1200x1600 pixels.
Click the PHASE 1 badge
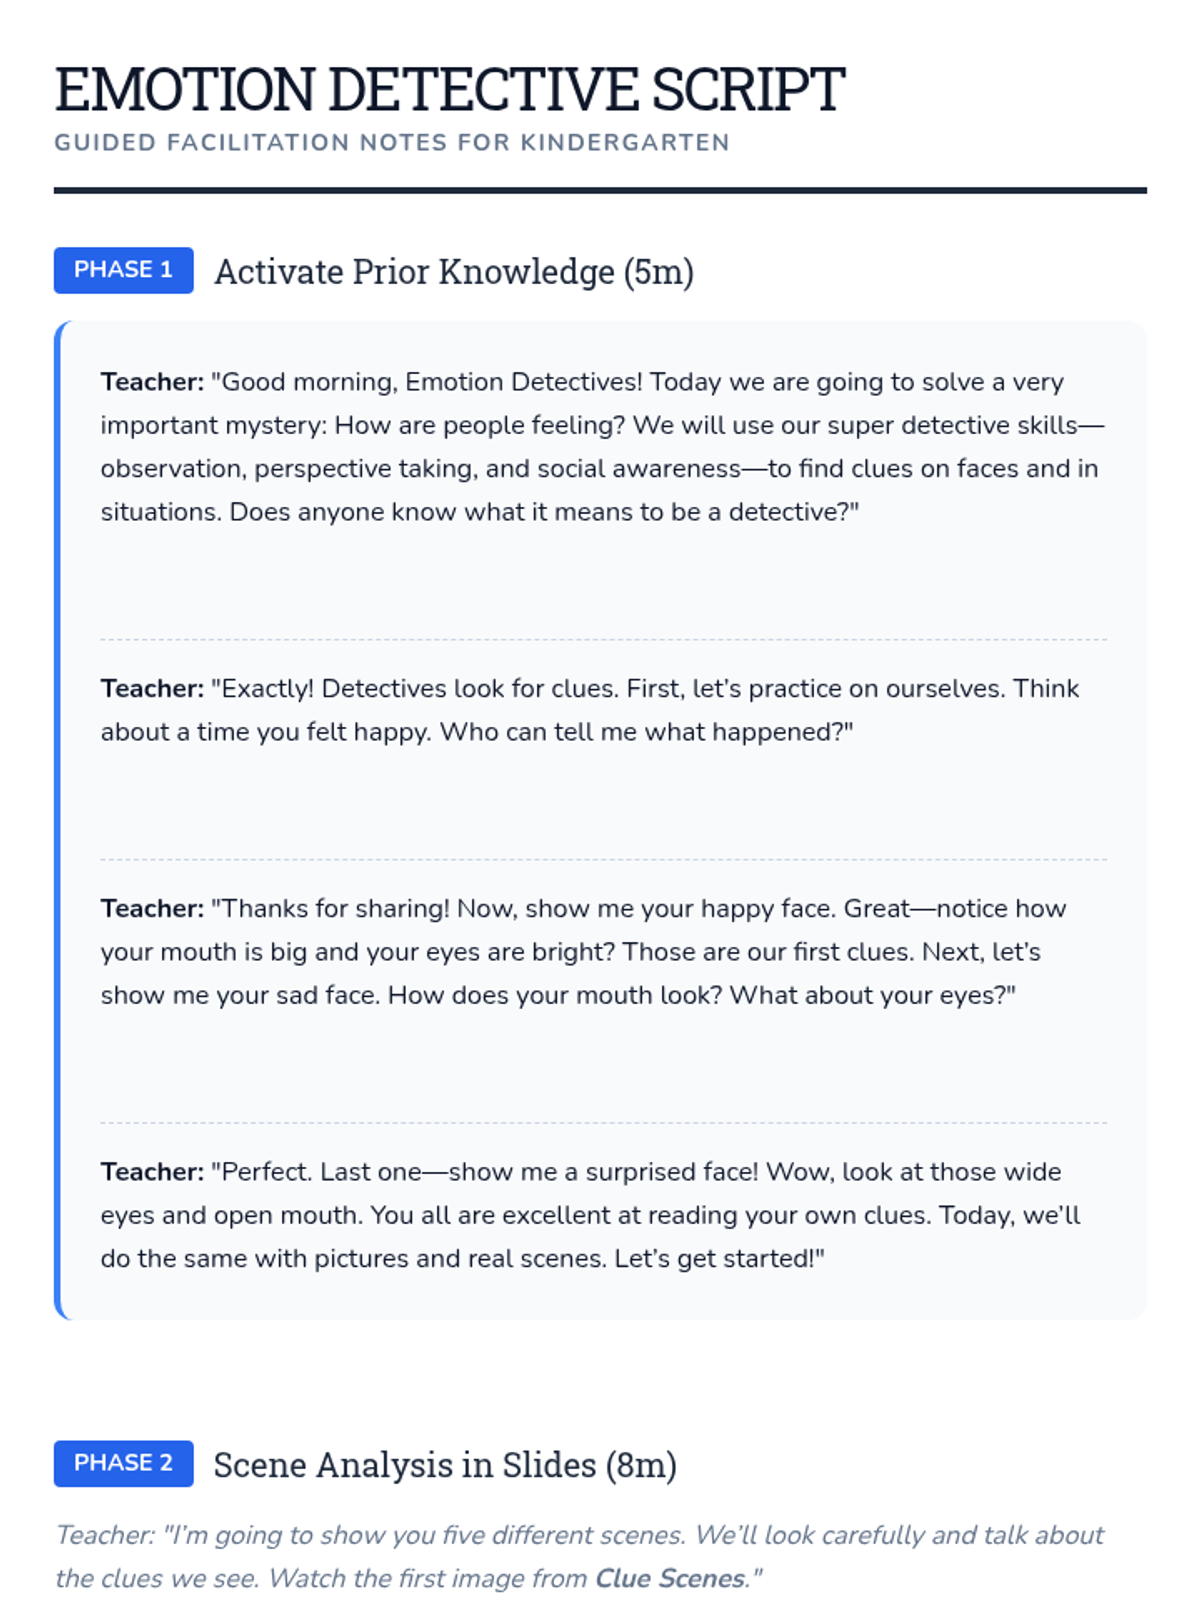pyautogui.click(x=123, y=270)
